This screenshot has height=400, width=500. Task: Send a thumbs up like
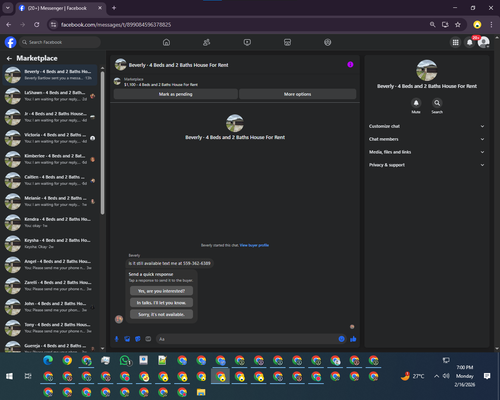(x=353, y=339)
